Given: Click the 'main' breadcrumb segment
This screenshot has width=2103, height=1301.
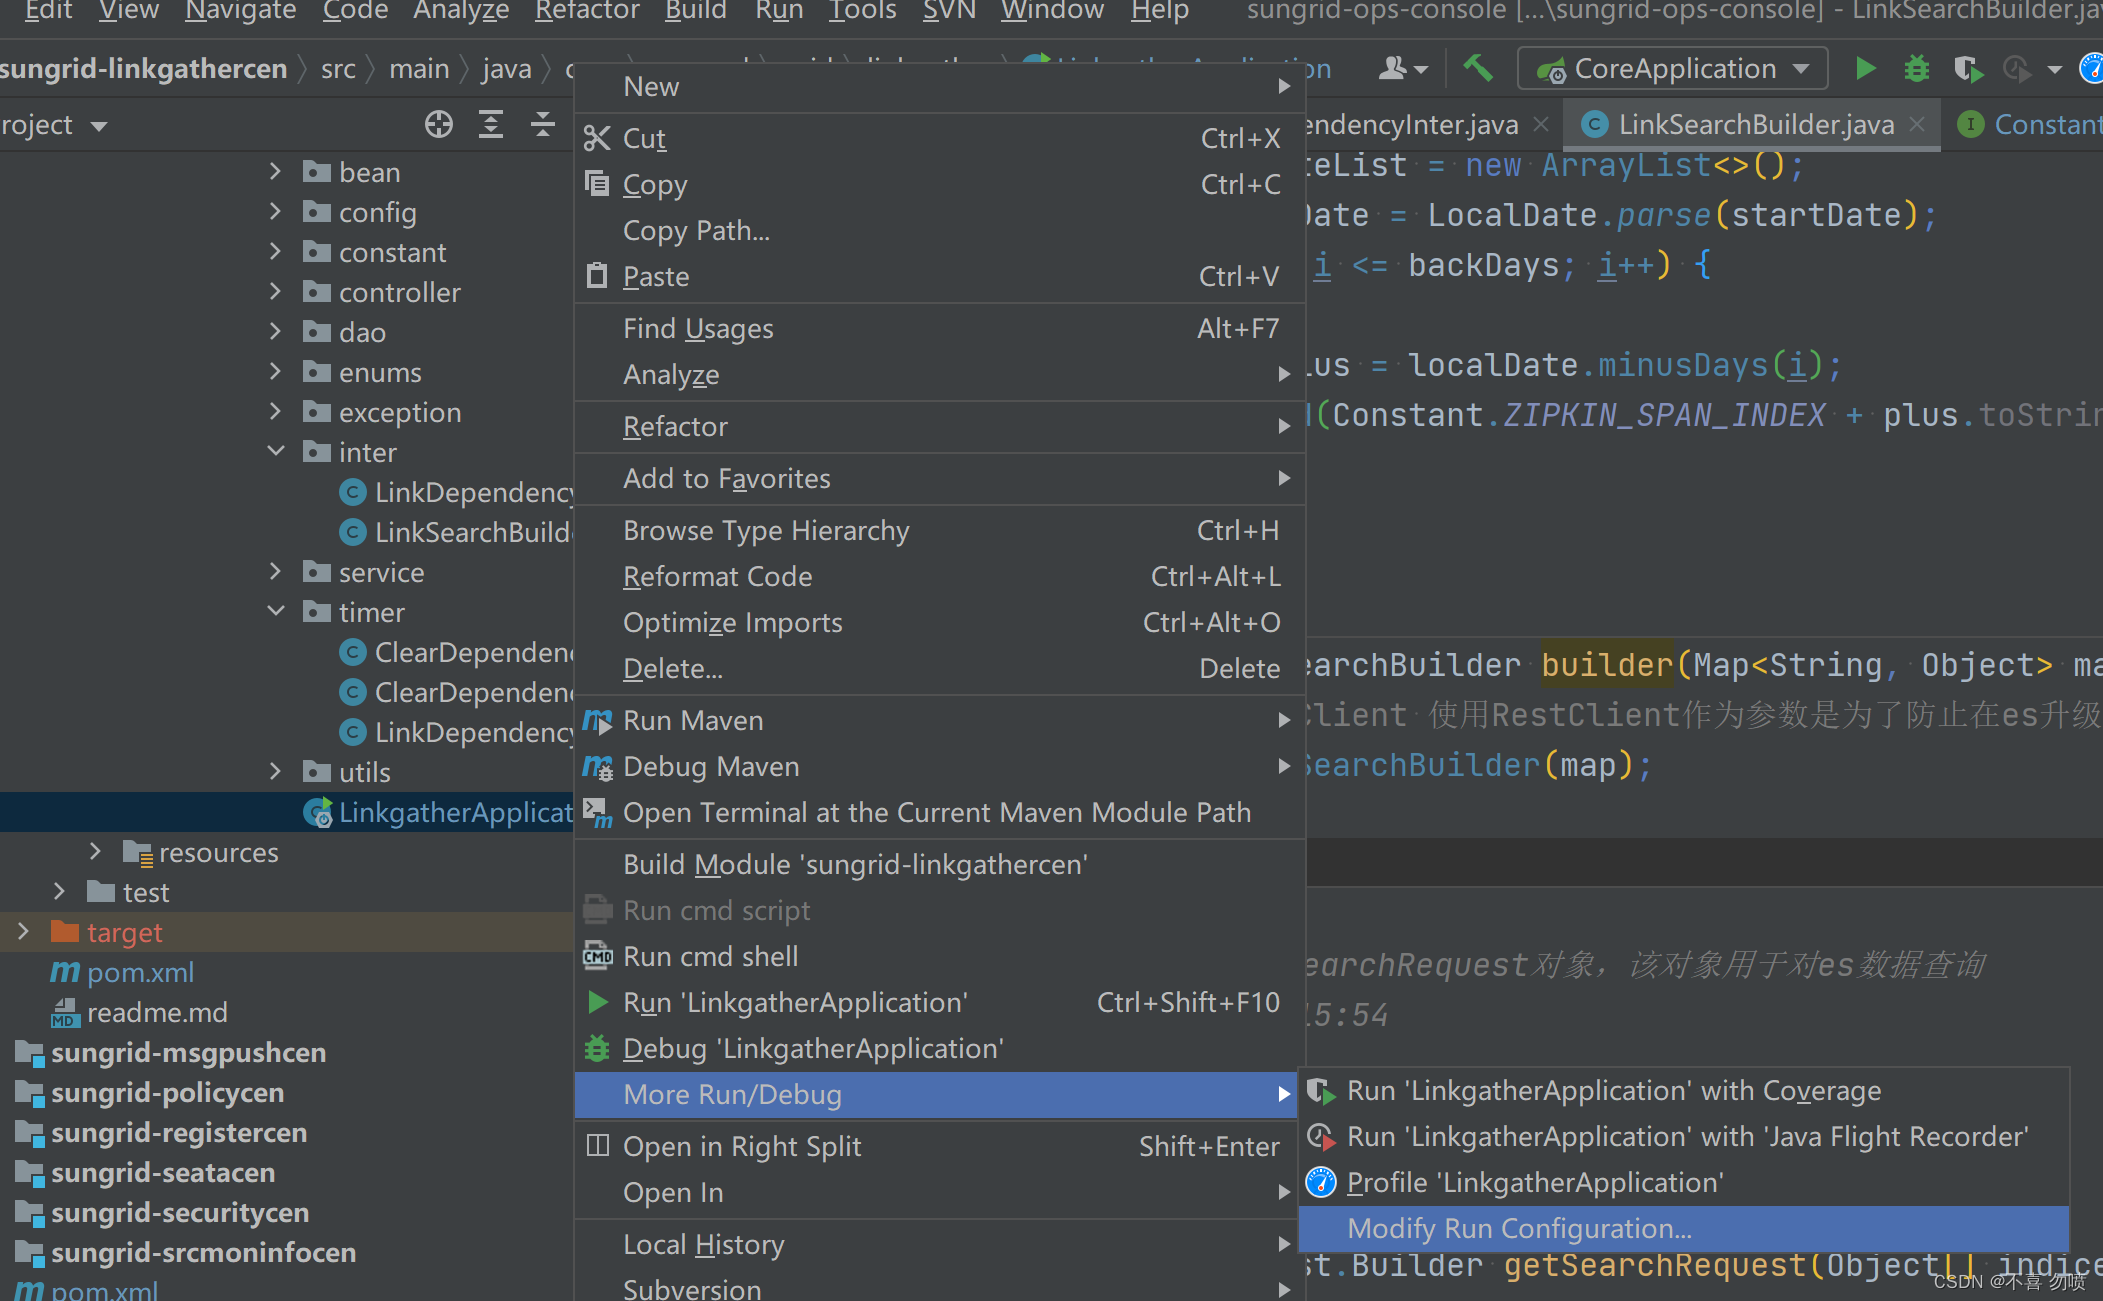Looking at the screenshot, I should click(x=419, y=69).
